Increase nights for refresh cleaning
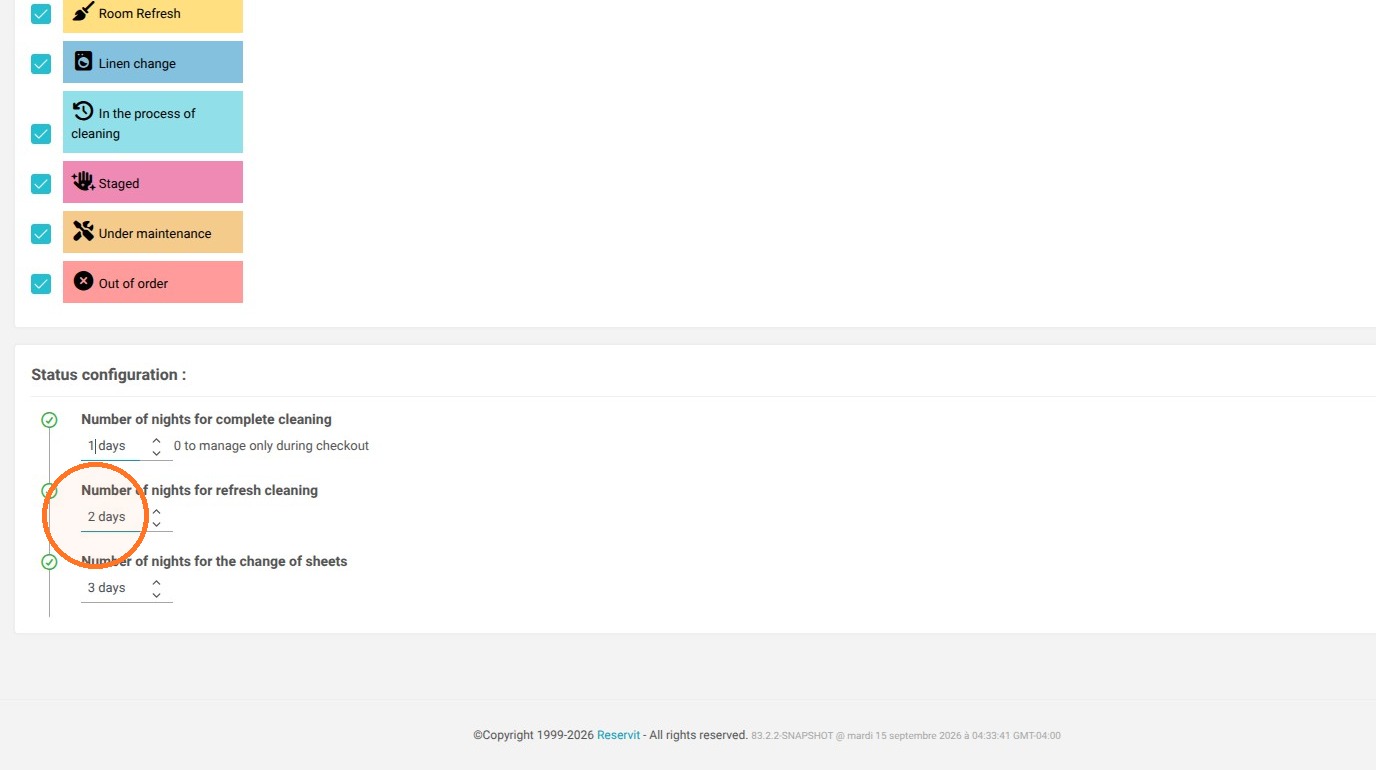Screen dimensions: 1376x770 (x=156, y=511)
